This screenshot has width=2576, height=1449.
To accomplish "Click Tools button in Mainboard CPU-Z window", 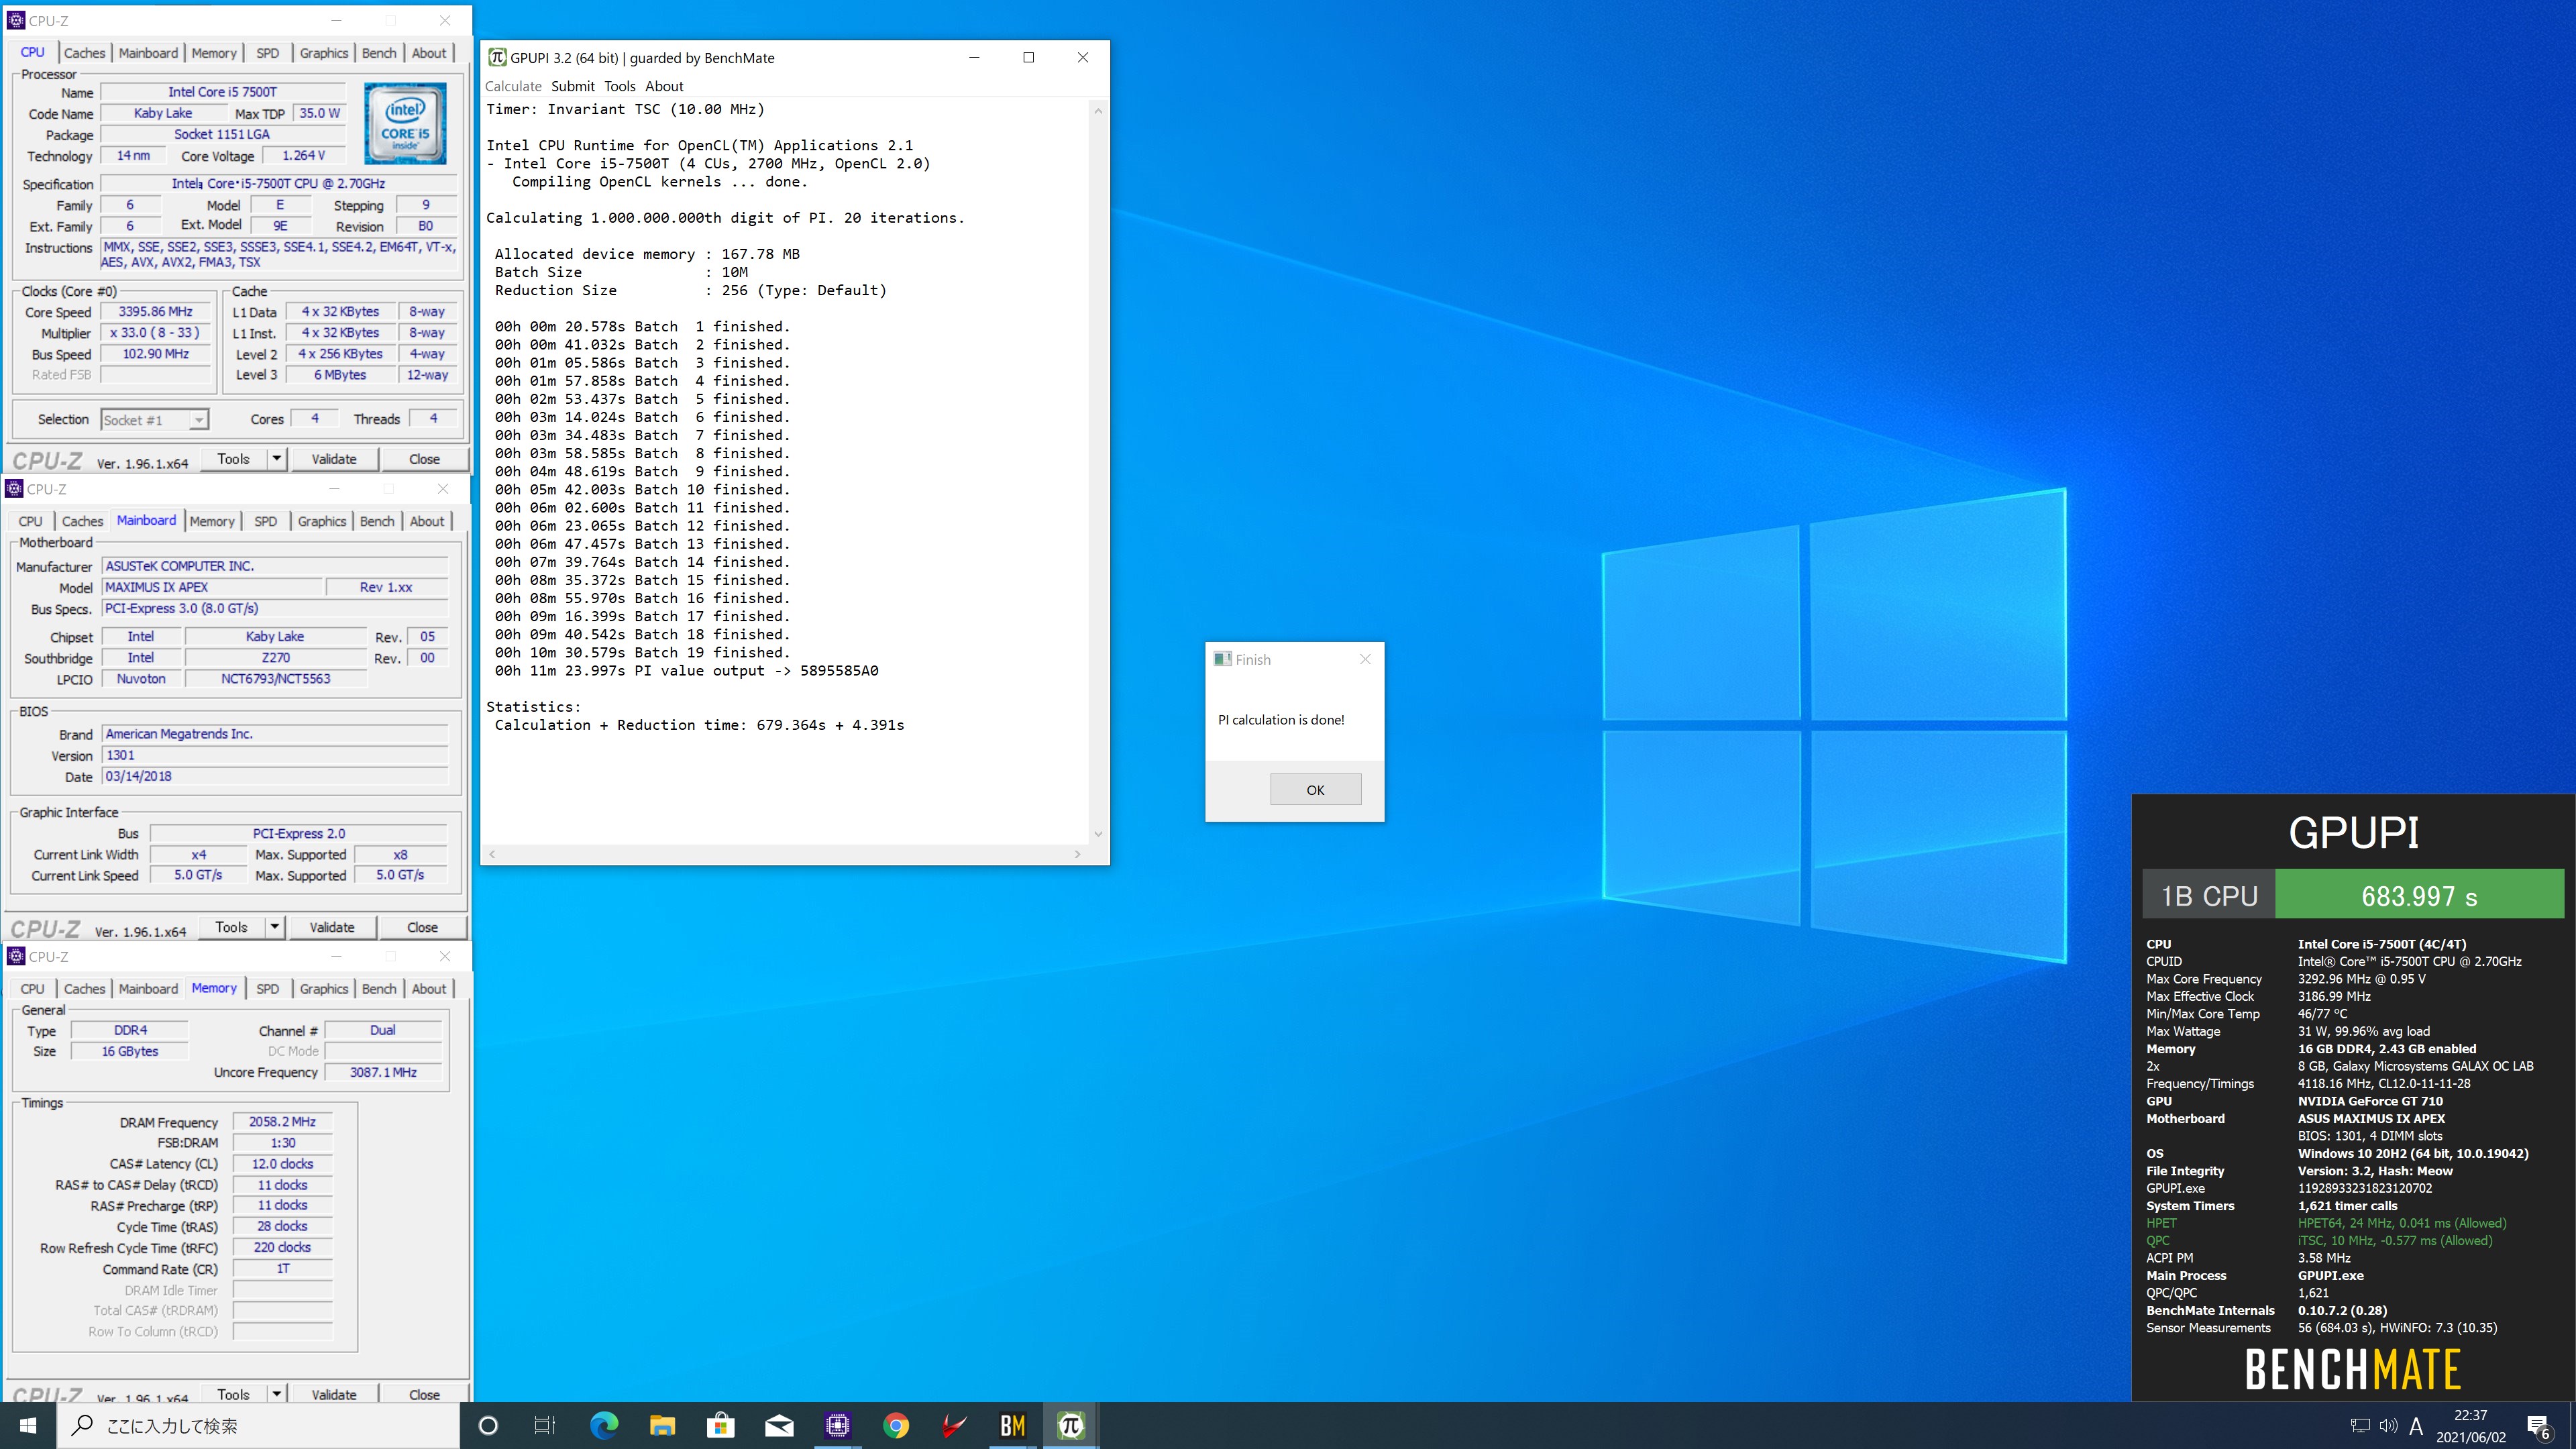I will coord(232,927).
